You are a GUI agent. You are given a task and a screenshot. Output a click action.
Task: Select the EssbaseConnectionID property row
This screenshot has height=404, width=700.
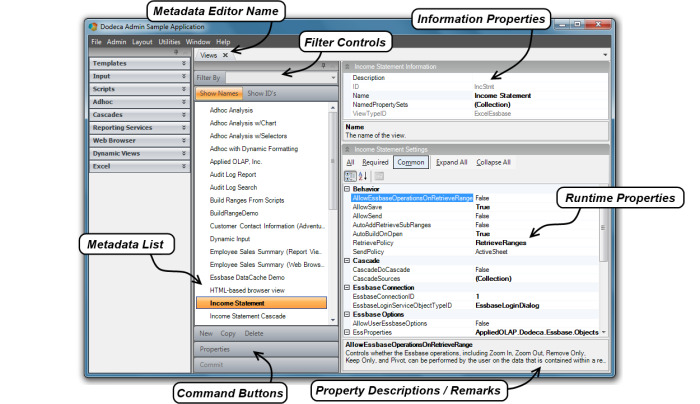click(475, 296)
